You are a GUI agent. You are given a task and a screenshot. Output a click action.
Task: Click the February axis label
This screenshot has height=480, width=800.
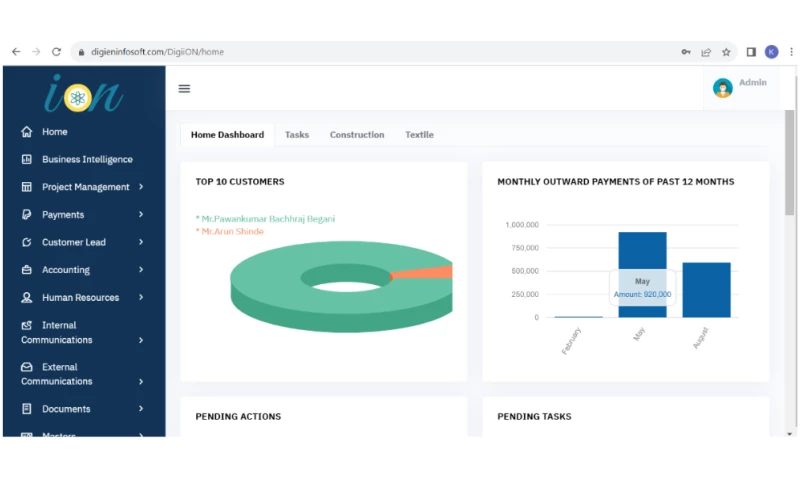(x=571, y=341)
